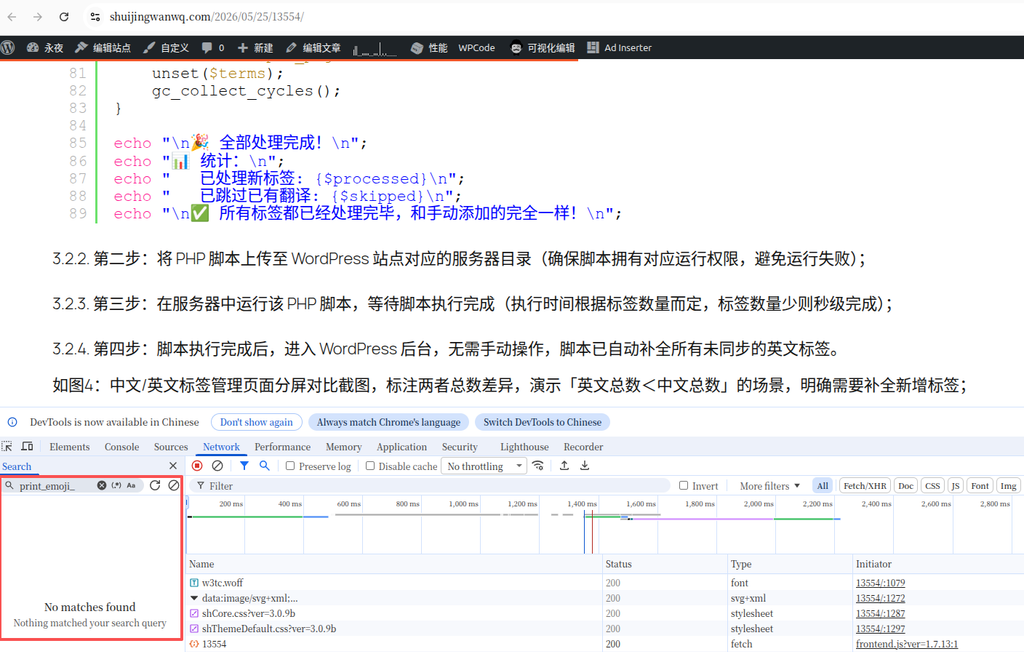Switch to Performance tab
This screenshot has width=1024, height=652.
pos(282,447)
